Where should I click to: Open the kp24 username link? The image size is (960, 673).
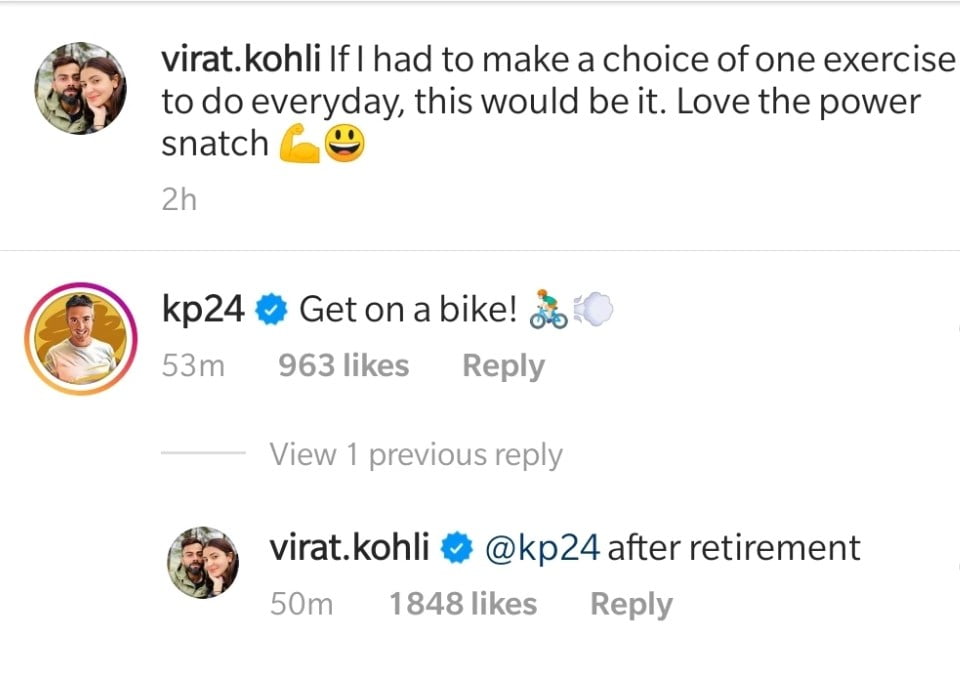pos(202,310)
